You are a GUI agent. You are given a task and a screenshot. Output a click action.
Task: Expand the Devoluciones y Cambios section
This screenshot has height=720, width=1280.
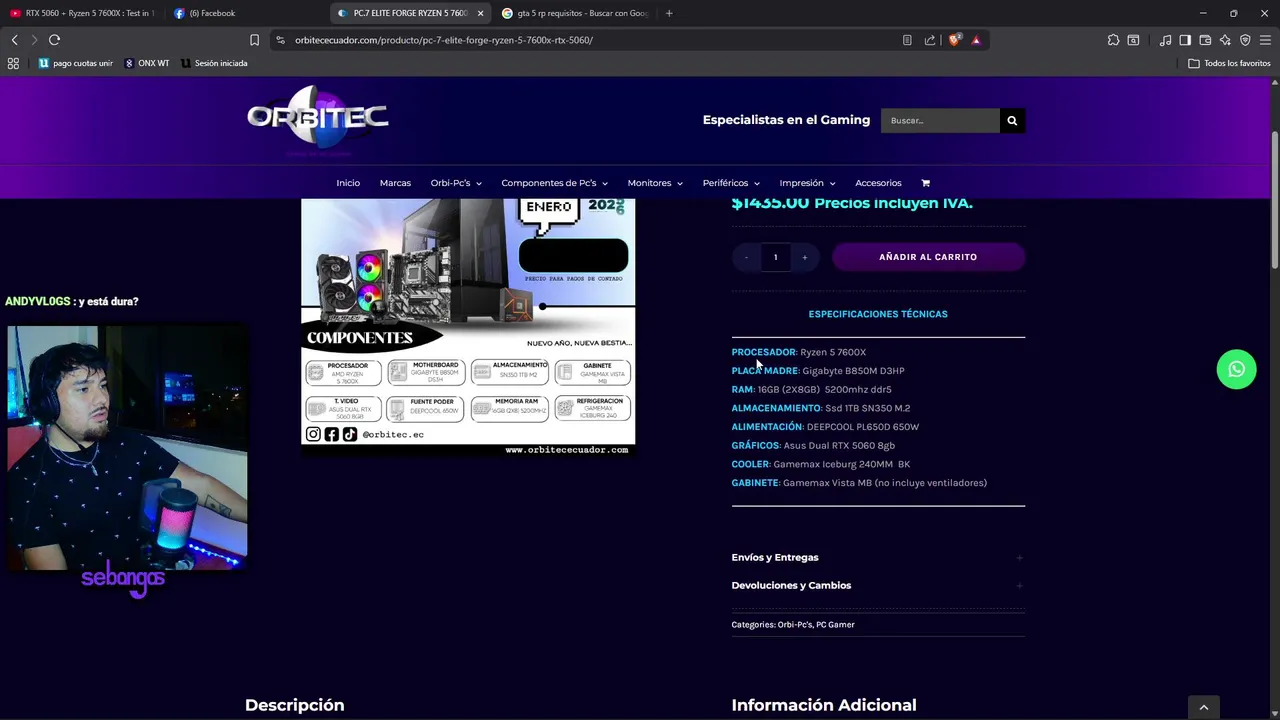(x=878, y=585)
